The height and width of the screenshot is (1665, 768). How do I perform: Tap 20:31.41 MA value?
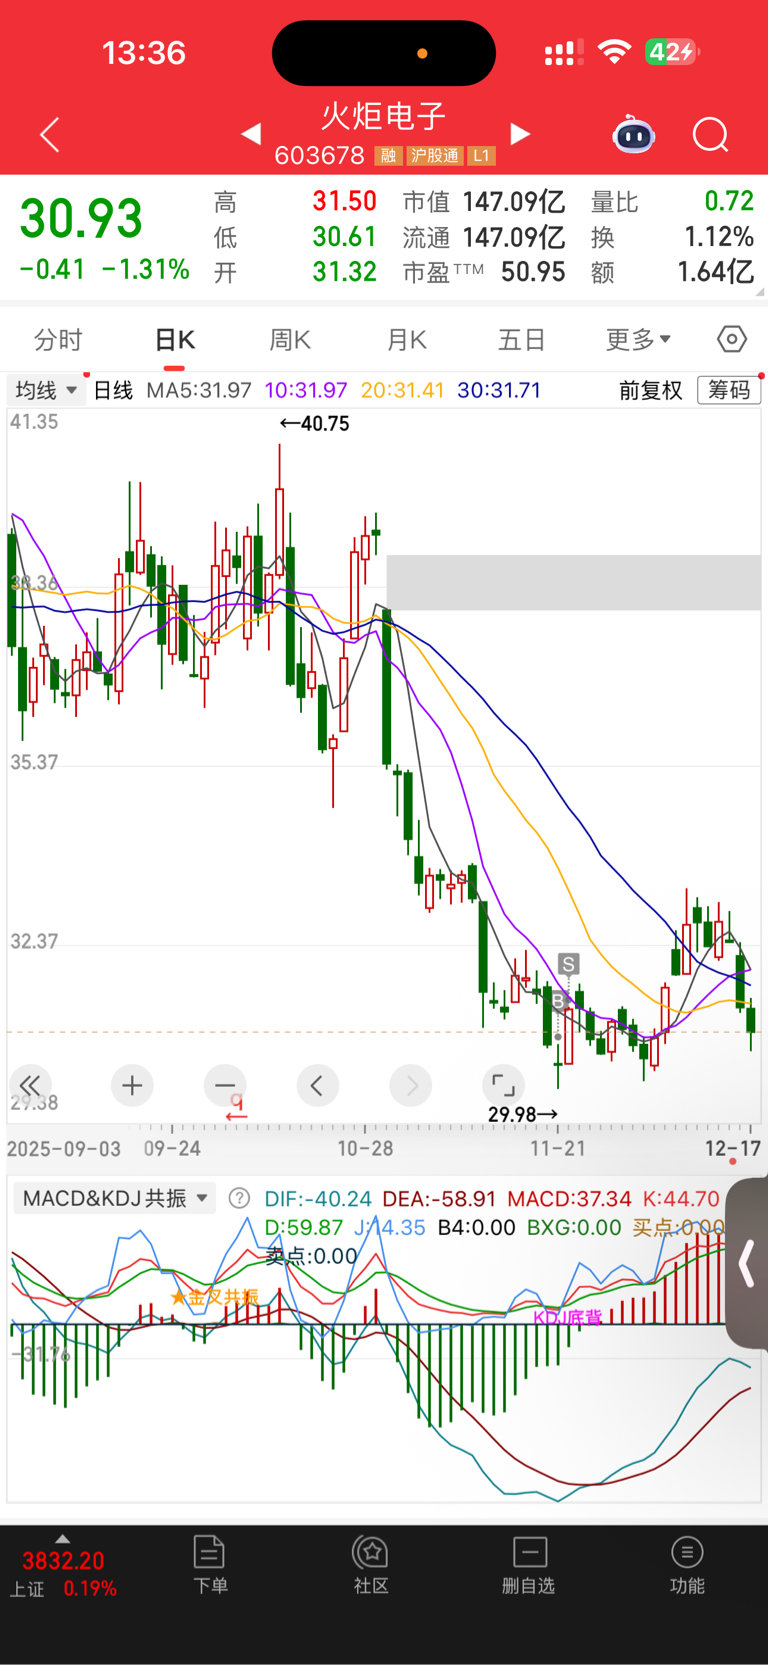click(402, 390)
